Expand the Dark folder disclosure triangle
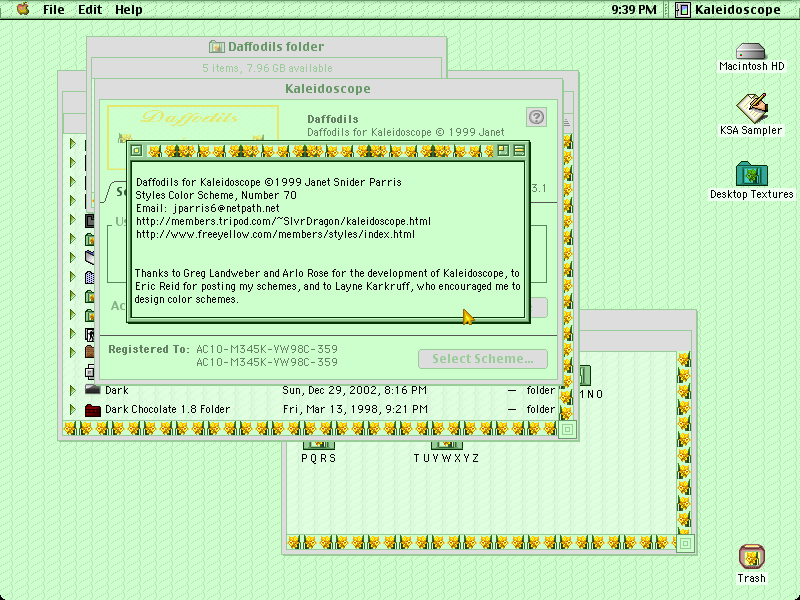Screen dimensions: 800x600 click(x=73, y=390)
